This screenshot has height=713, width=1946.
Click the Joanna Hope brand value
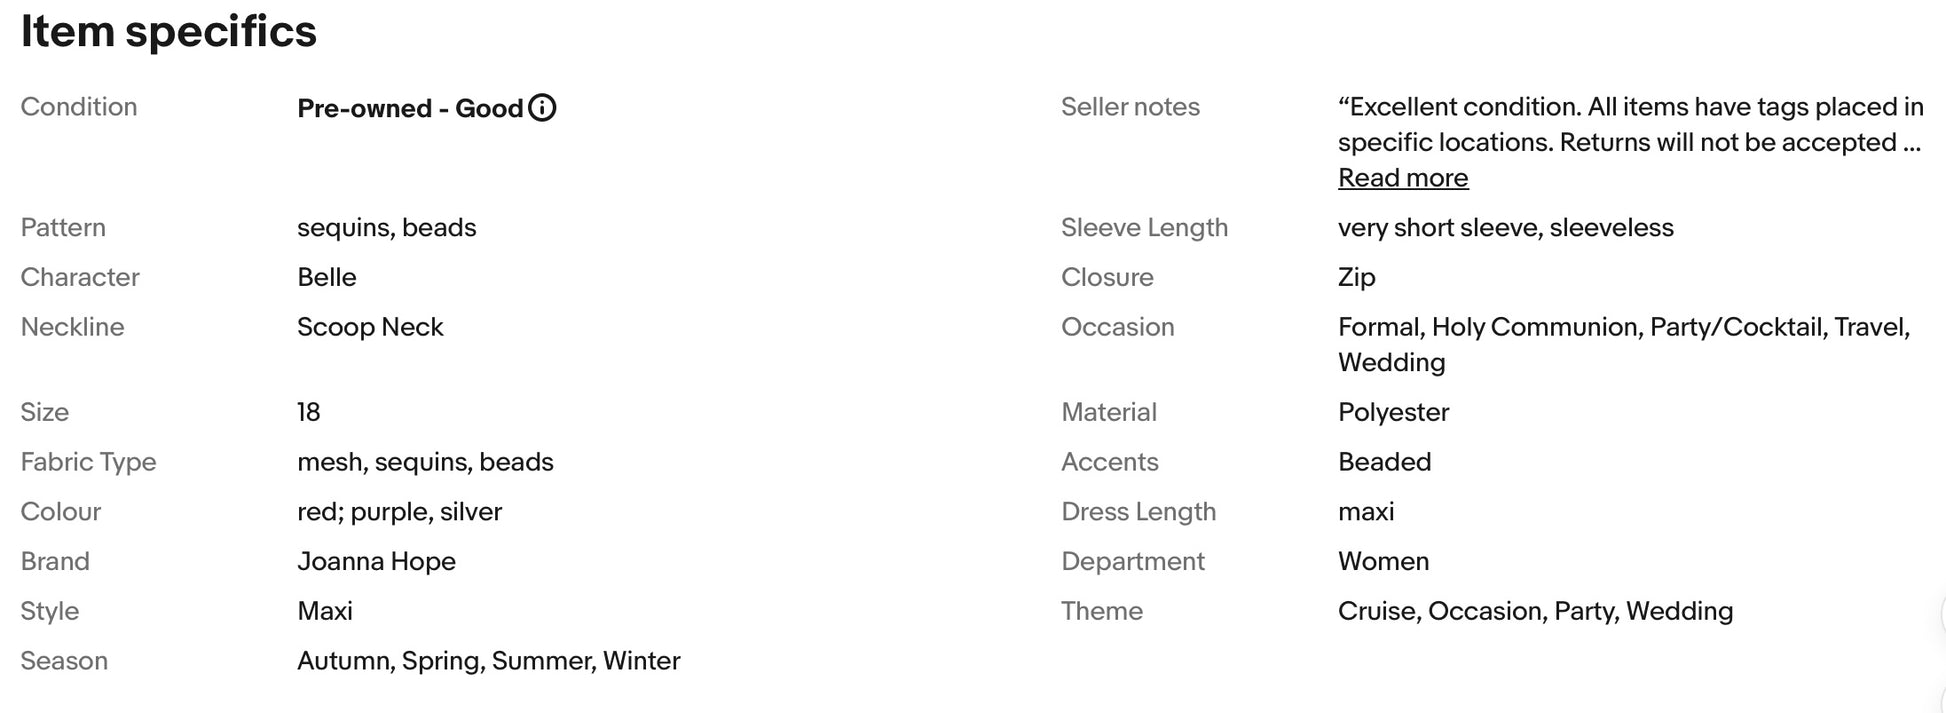click(376, 561)
